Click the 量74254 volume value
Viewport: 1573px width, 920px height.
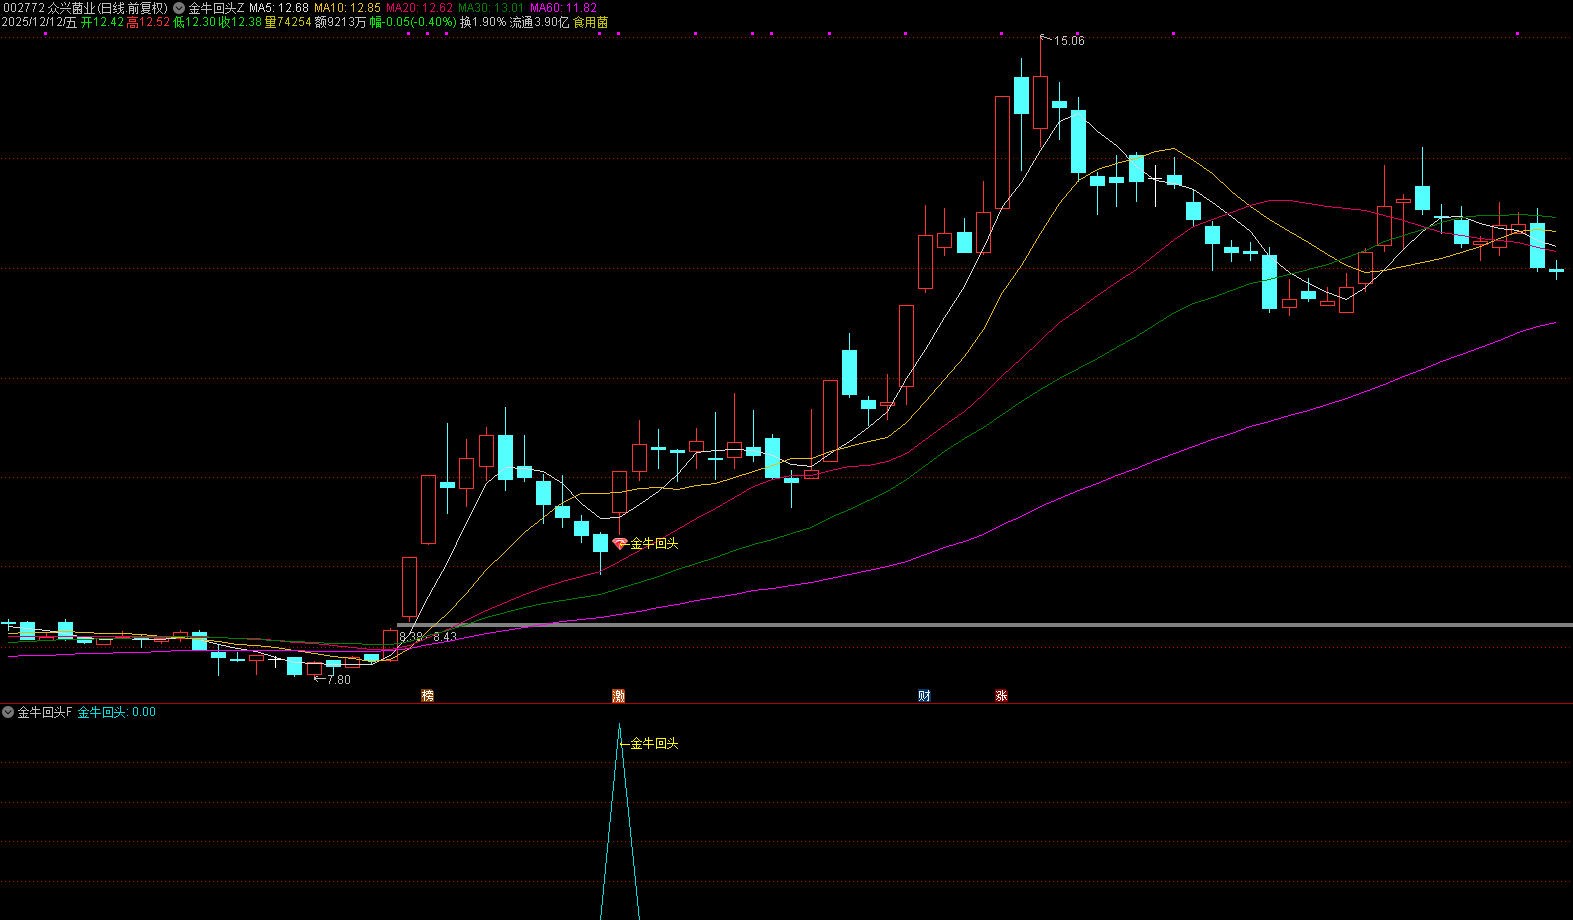(288, 22)
